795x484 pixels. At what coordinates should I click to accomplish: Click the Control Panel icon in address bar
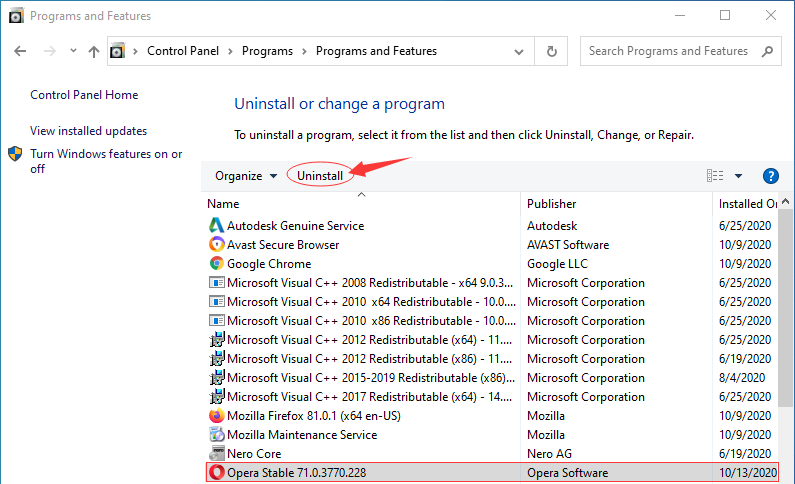click(117, 51)
